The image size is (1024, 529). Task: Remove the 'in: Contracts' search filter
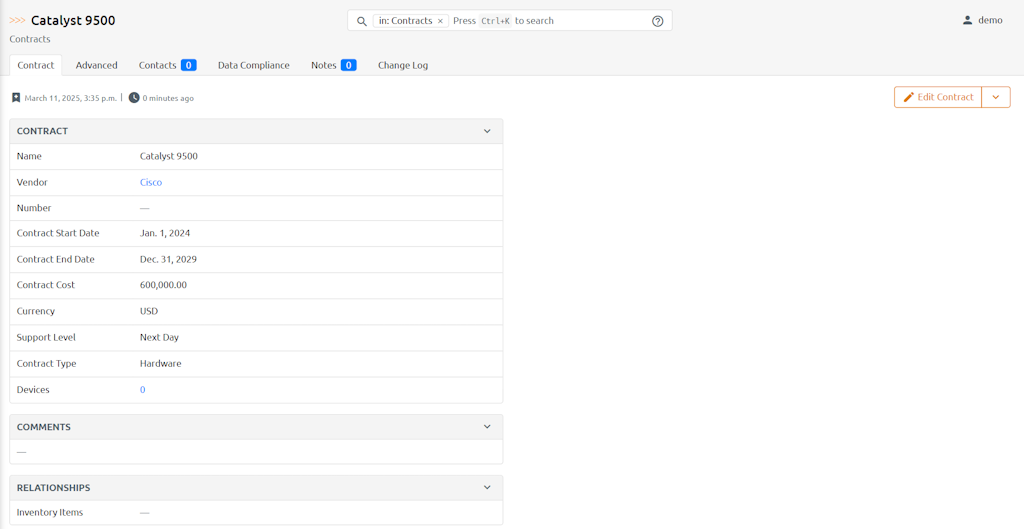(440, 21)
